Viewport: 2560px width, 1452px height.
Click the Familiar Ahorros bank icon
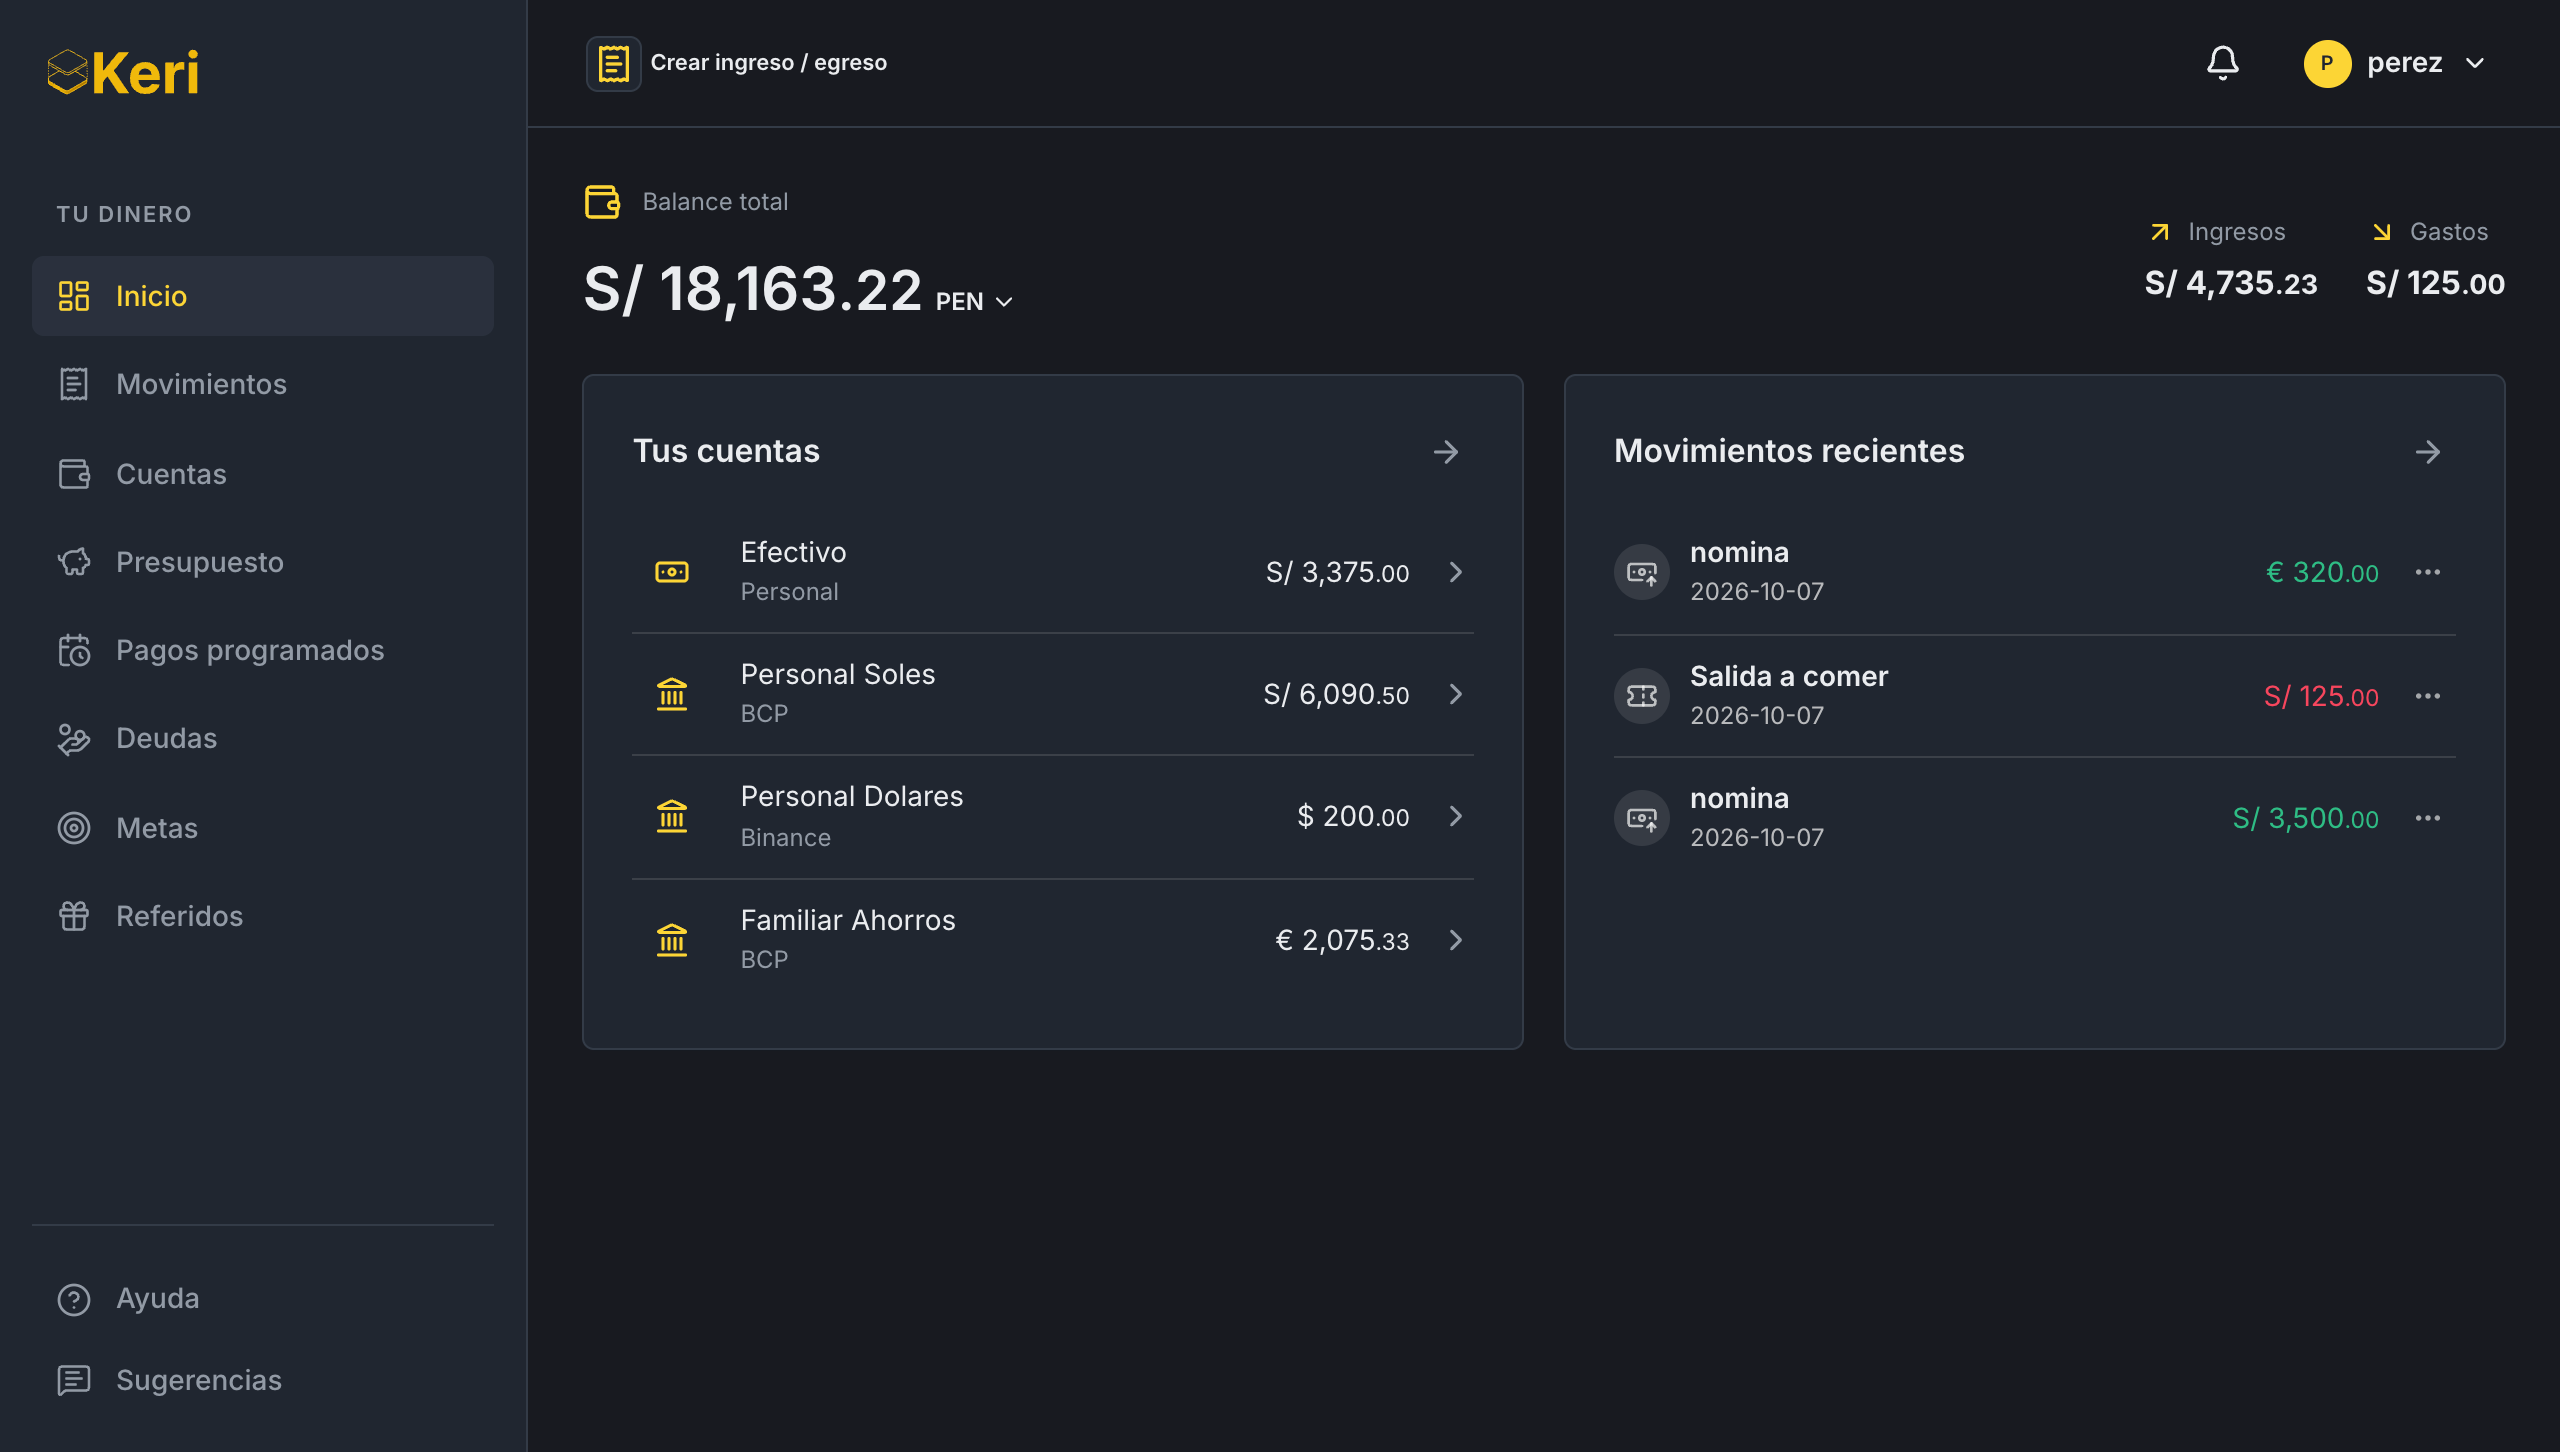point(672,940)
